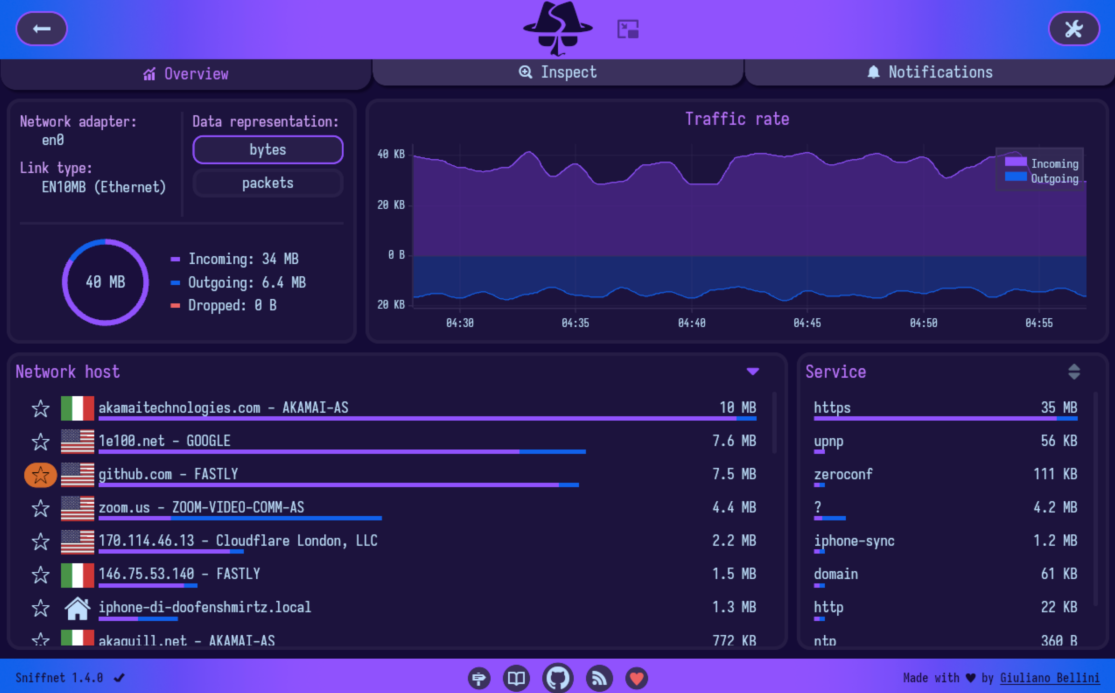Unstar the github.com favorite host
This screenshot has height=693, width=1115.
click(x=40, y=475)
